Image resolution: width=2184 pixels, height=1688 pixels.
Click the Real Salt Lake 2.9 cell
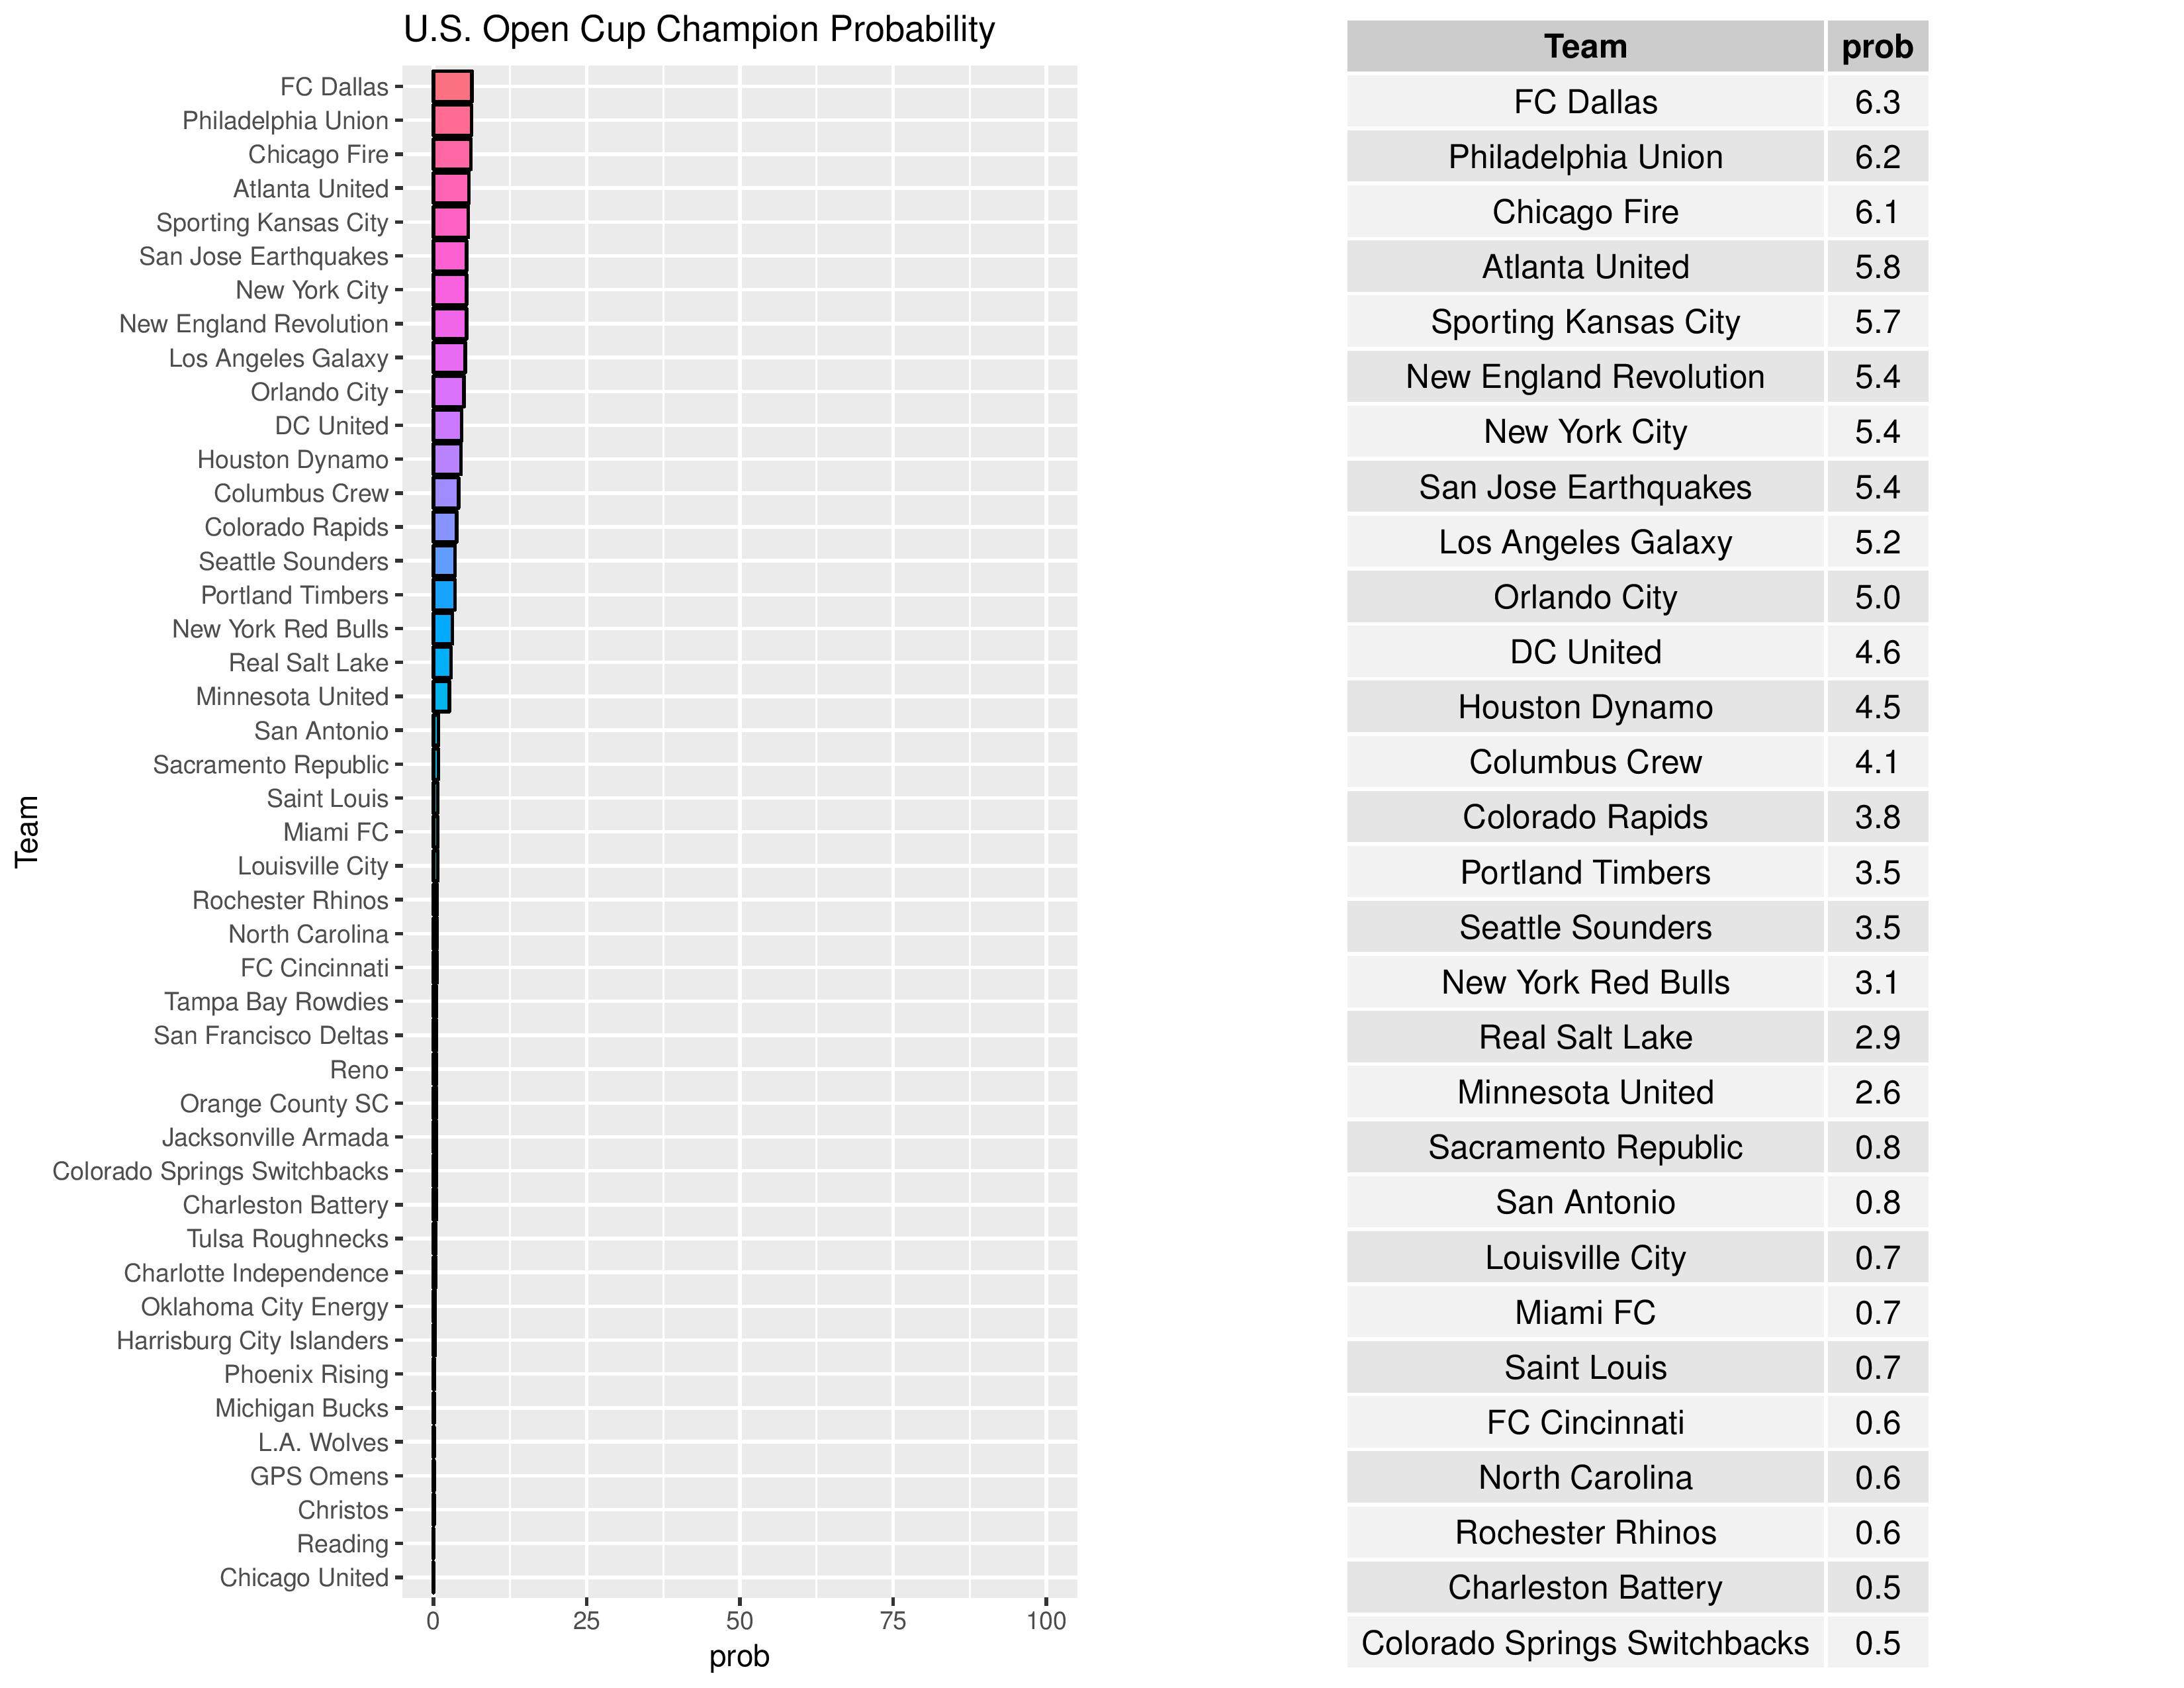click(1876, 1037)
